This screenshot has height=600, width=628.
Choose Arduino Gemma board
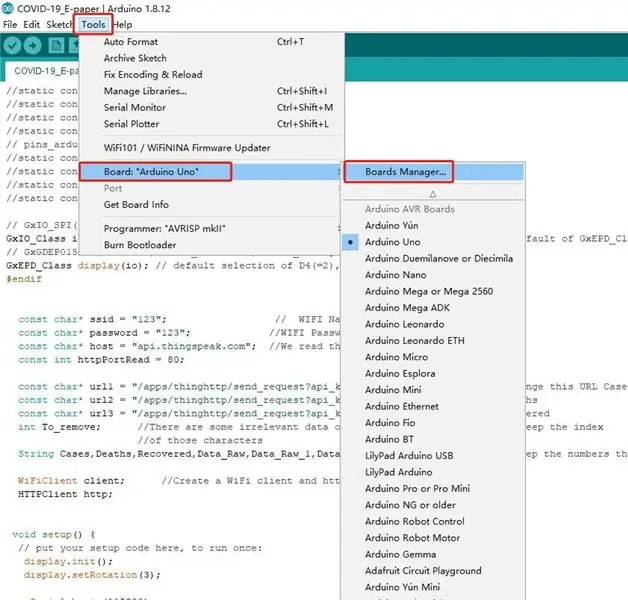pos(433,554)
